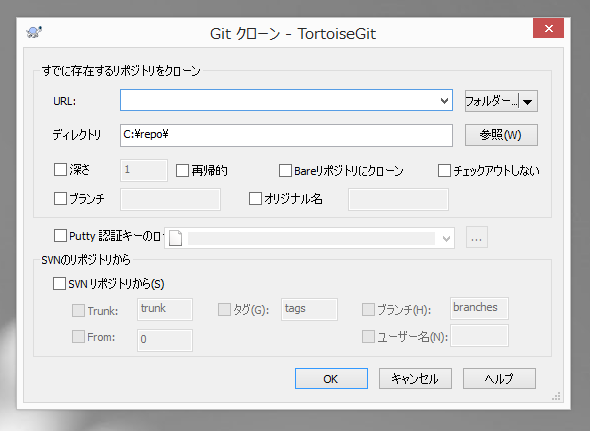Toggle the タグ(G): checkbox
This screenshot has width=590, height=431.
pyautogui.click(x=224, y=310)
